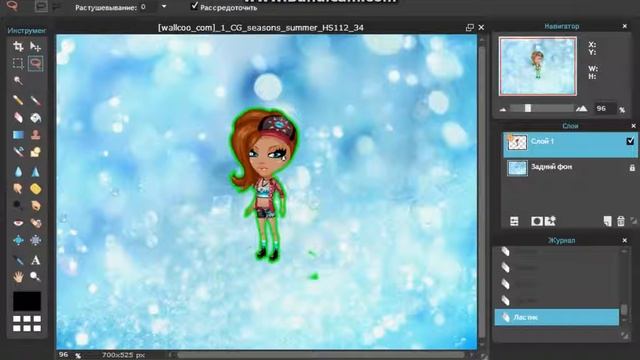640x360 pixels.
Task: Select the Gradient tool
Action: click(x=18, y=135)
